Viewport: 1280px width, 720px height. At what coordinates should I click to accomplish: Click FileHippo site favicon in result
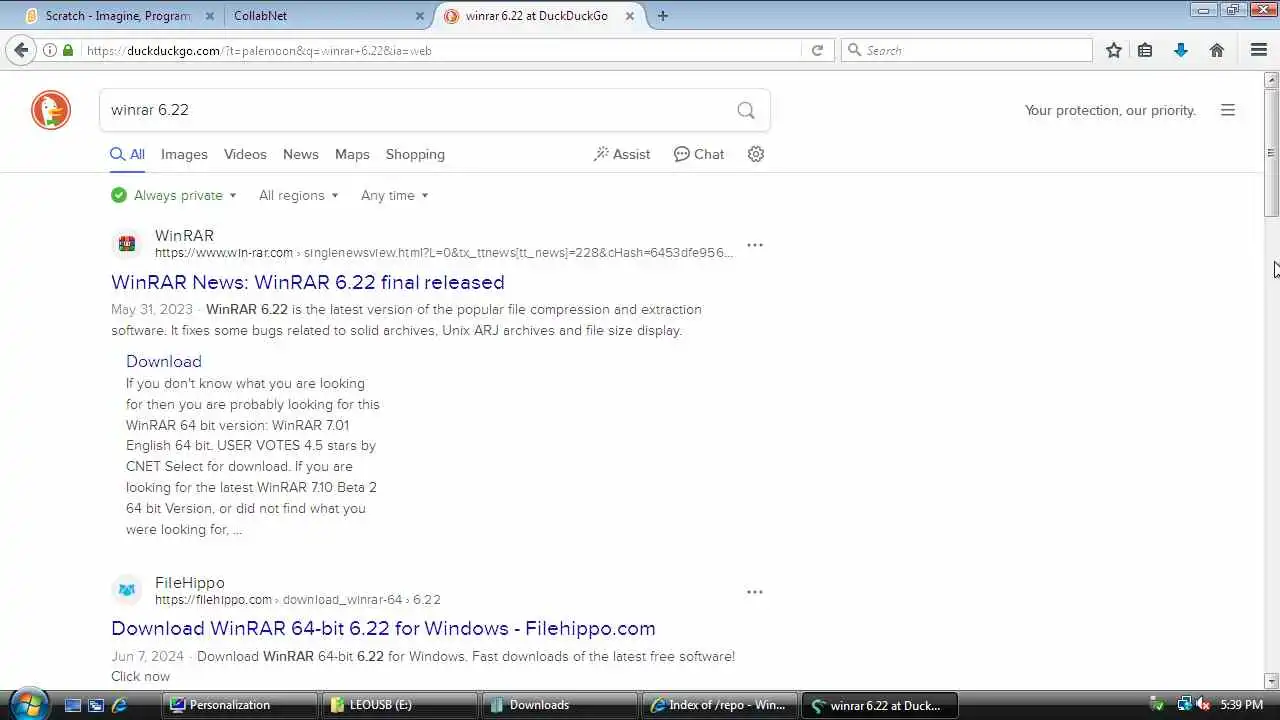pos(127,590)
